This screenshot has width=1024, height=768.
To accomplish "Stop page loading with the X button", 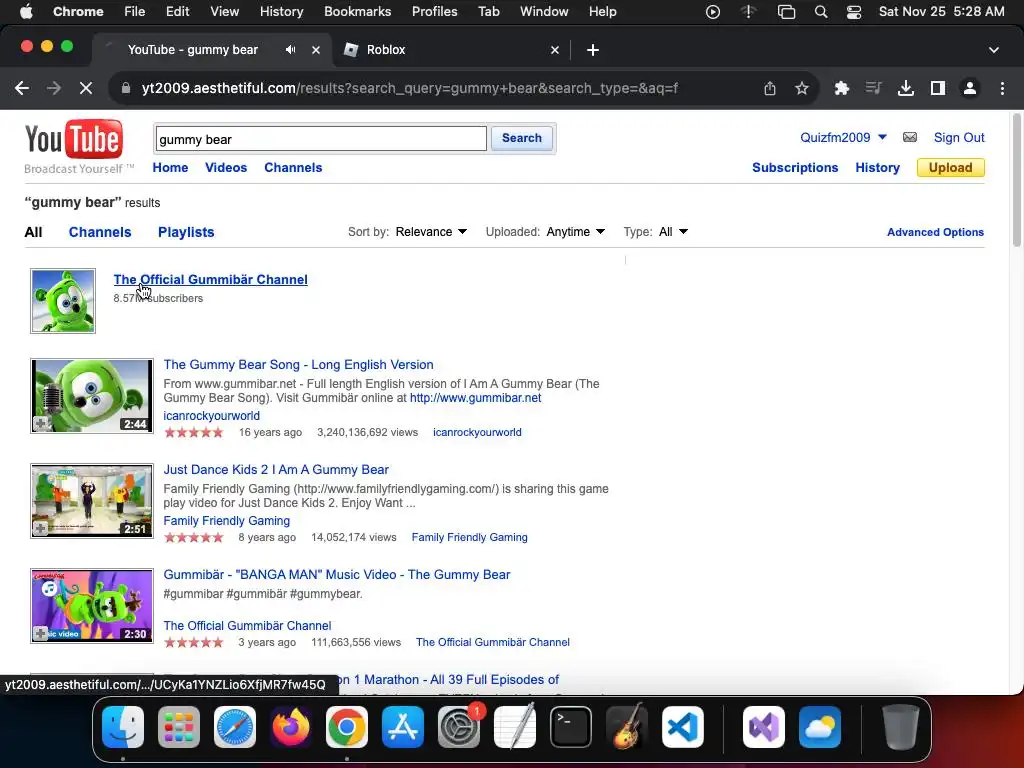I will pos(86,88).
